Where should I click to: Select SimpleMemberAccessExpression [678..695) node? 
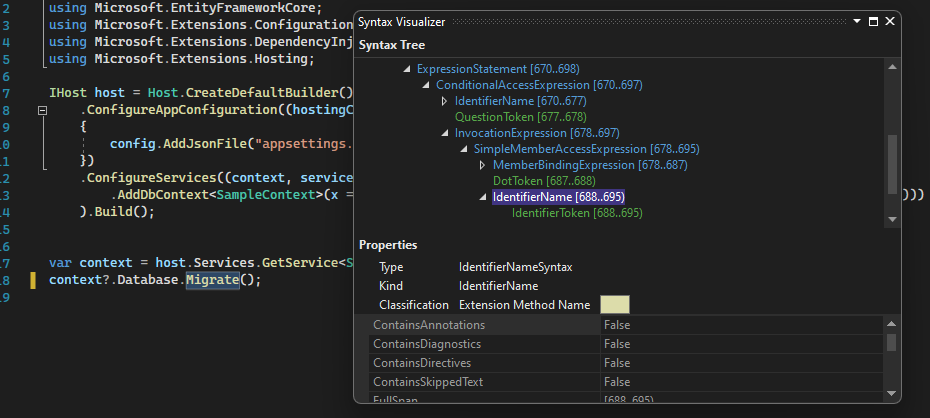(587, 149)
